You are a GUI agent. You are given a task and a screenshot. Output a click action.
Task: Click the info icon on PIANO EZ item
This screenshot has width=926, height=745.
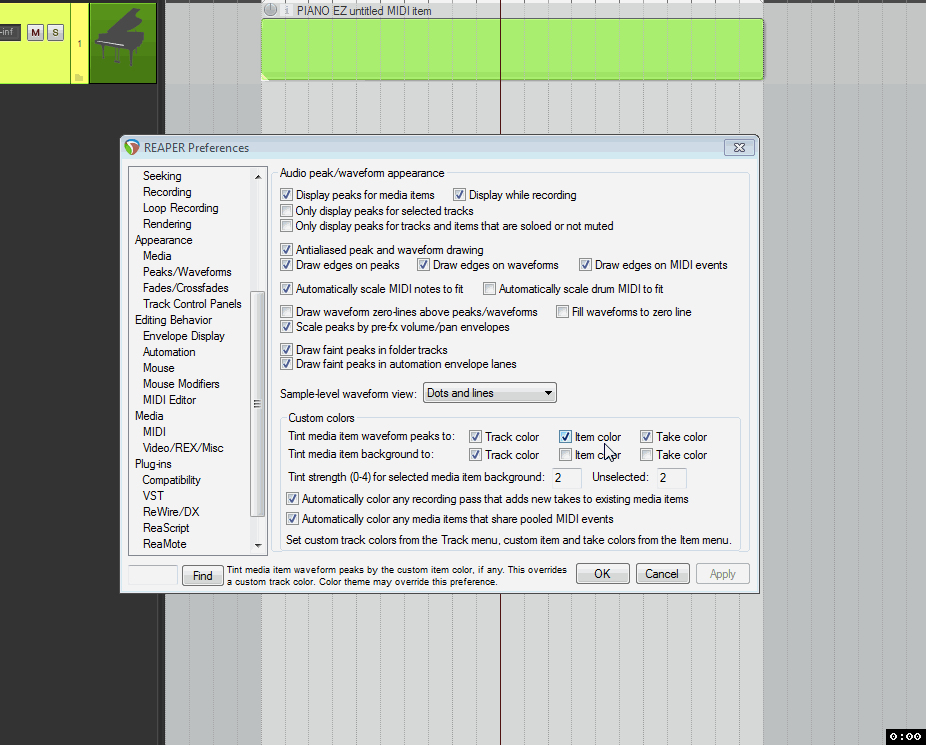[286, 10]
